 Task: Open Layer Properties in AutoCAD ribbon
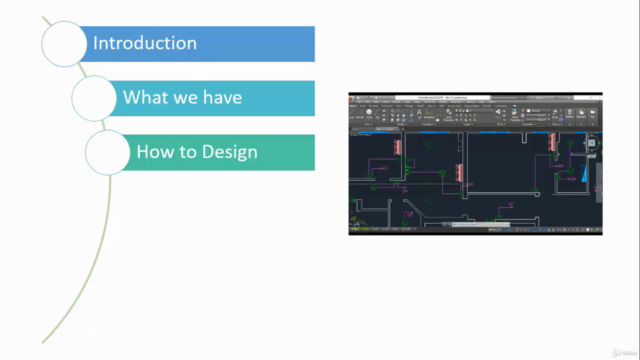[449, 115]
